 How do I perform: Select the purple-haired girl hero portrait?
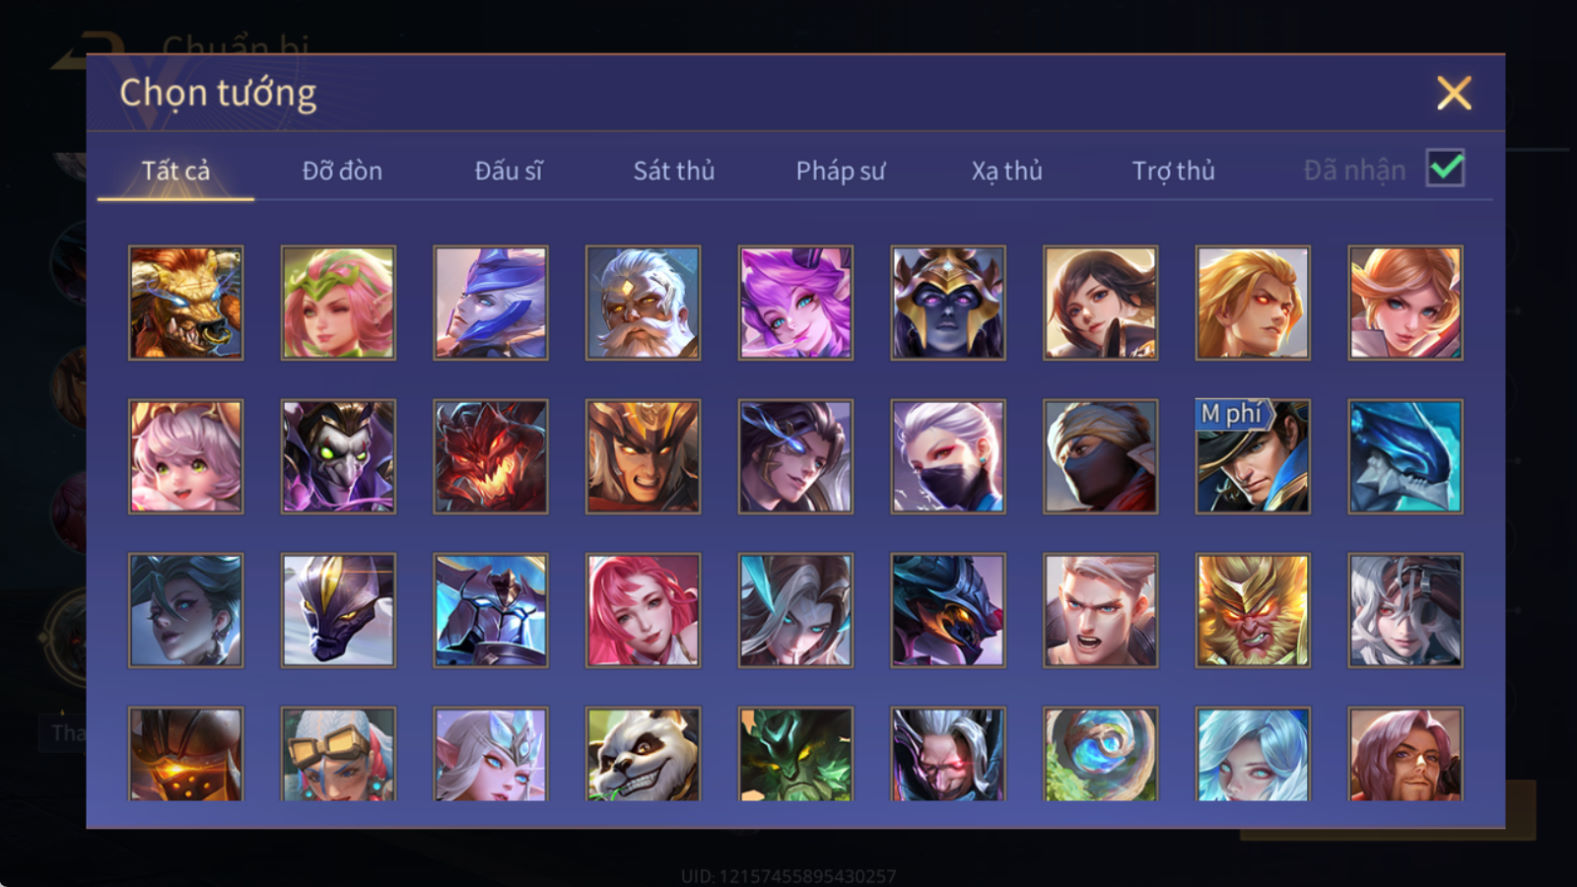[795, 303]
